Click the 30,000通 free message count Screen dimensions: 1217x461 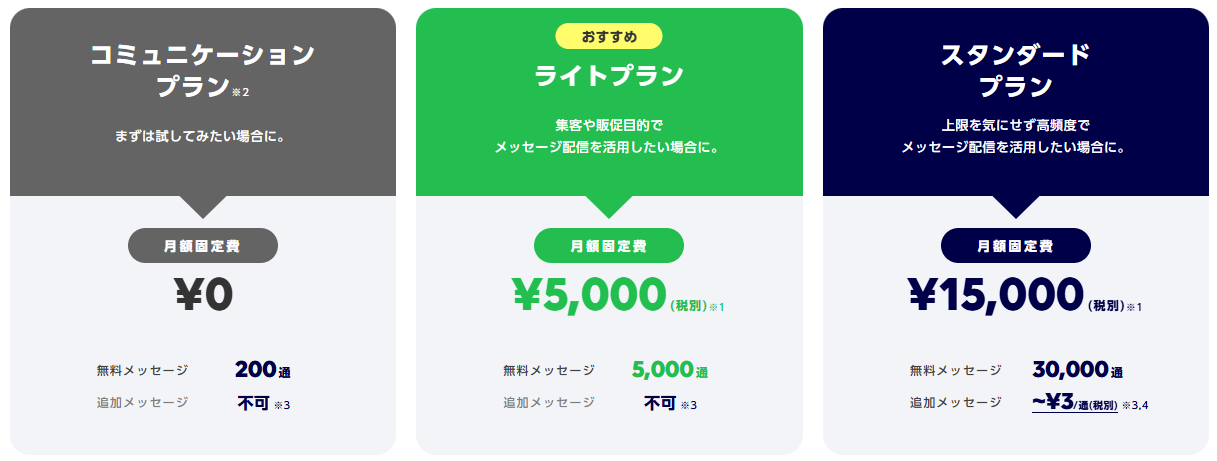click(1077, 370)
